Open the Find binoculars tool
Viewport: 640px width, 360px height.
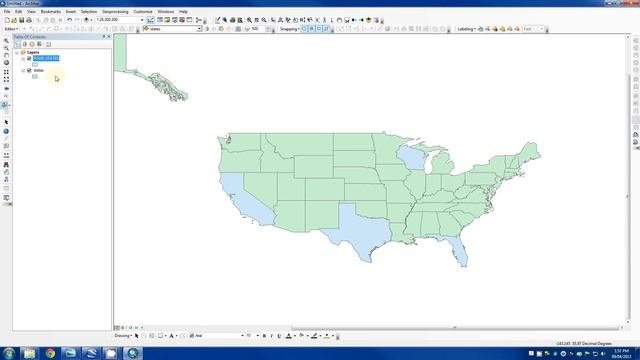click(6, 164)
